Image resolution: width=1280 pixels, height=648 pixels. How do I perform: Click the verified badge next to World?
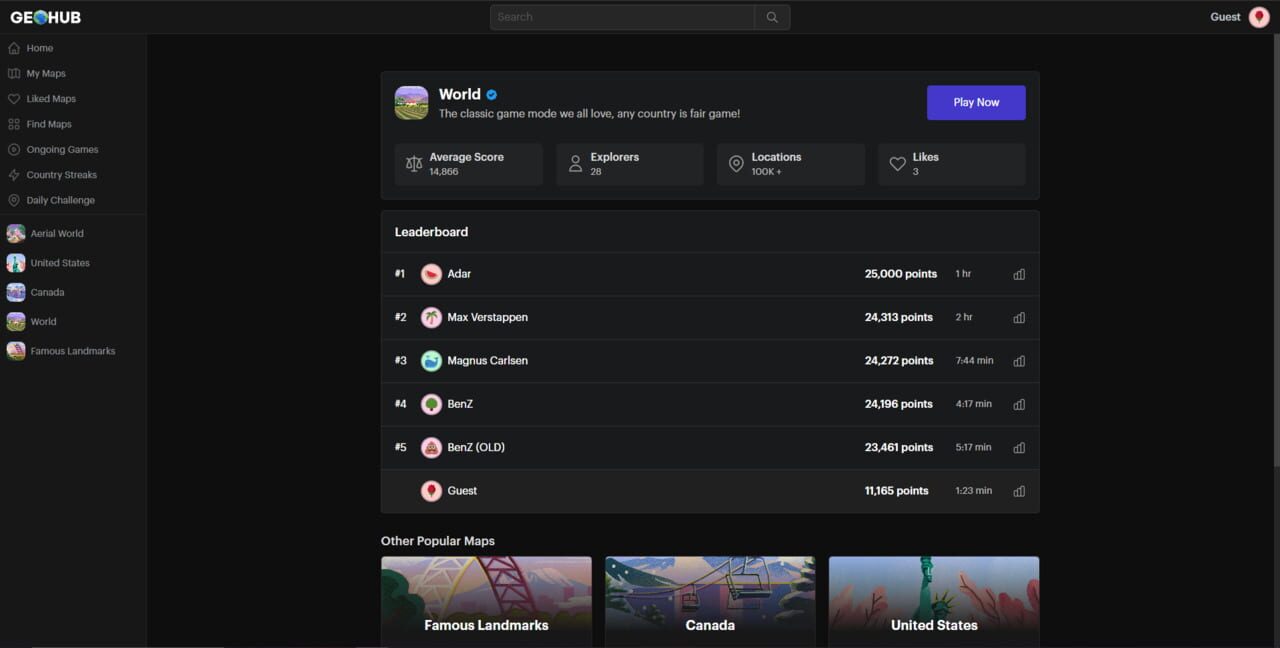click(x=492, y=94)
